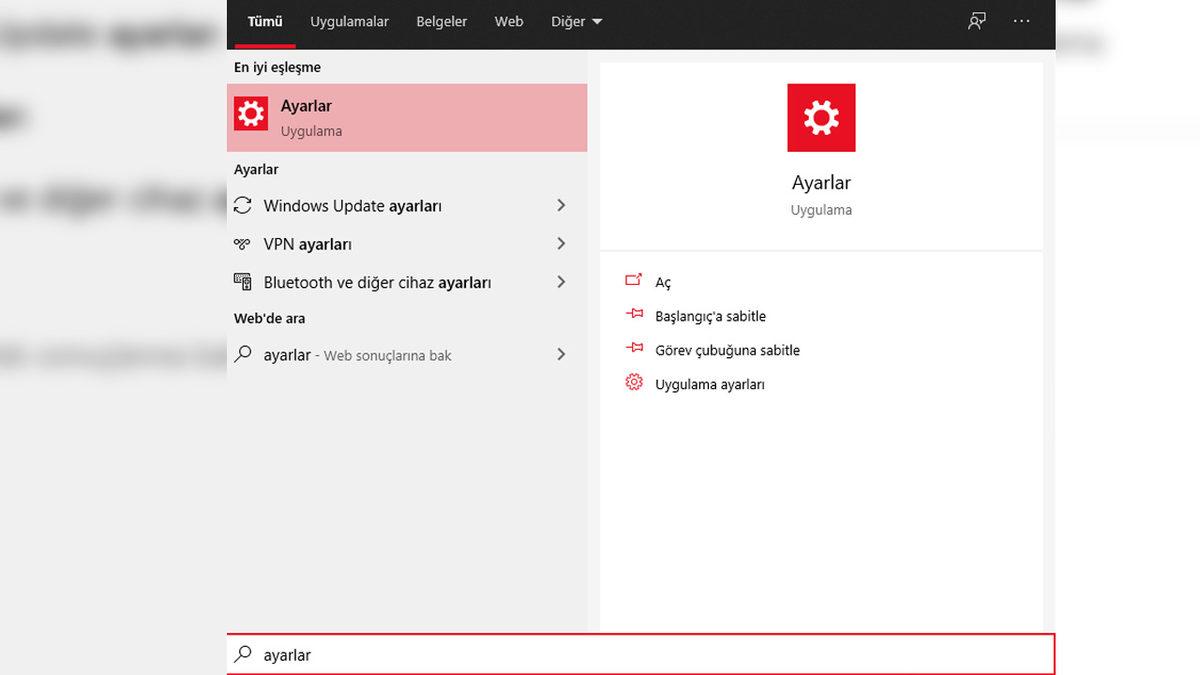Click the feedback person icon top right

click(976, 20)
